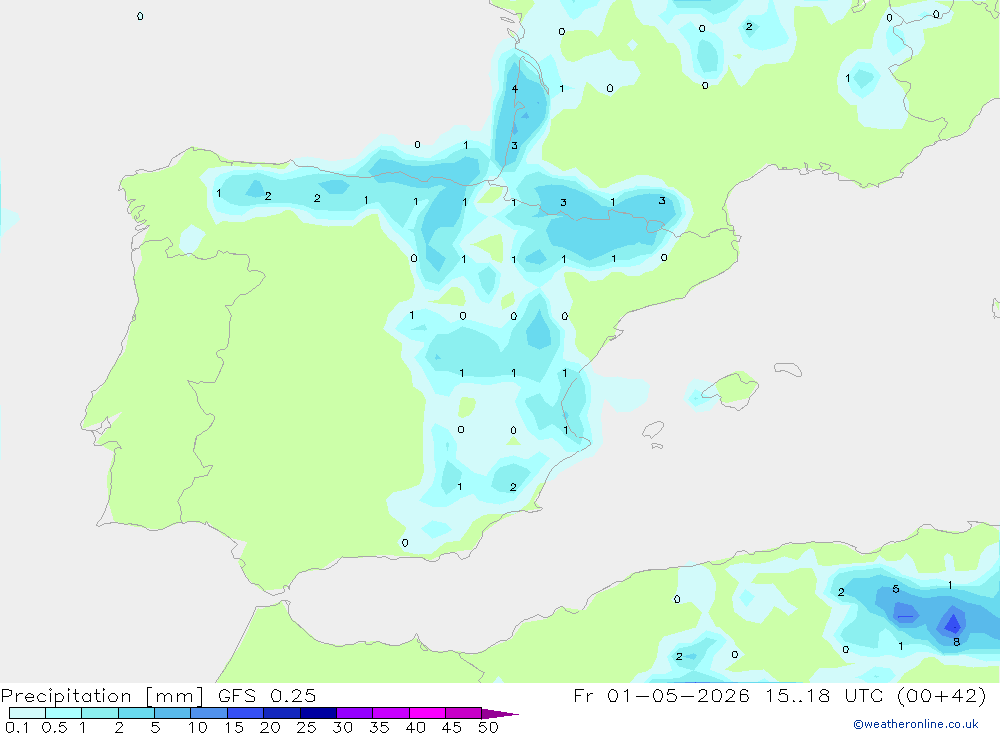Screen dimensions: 1000x733
Task: Click the legend label '40'
Action: pos(416,727)
